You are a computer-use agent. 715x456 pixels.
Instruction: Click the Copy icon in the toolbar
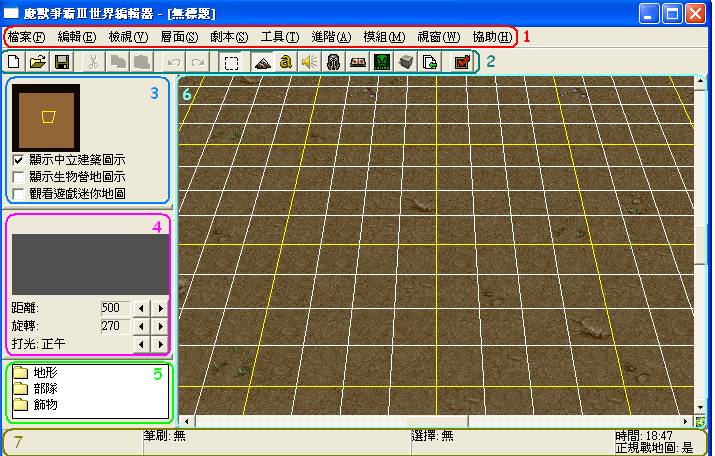(118, 62)
